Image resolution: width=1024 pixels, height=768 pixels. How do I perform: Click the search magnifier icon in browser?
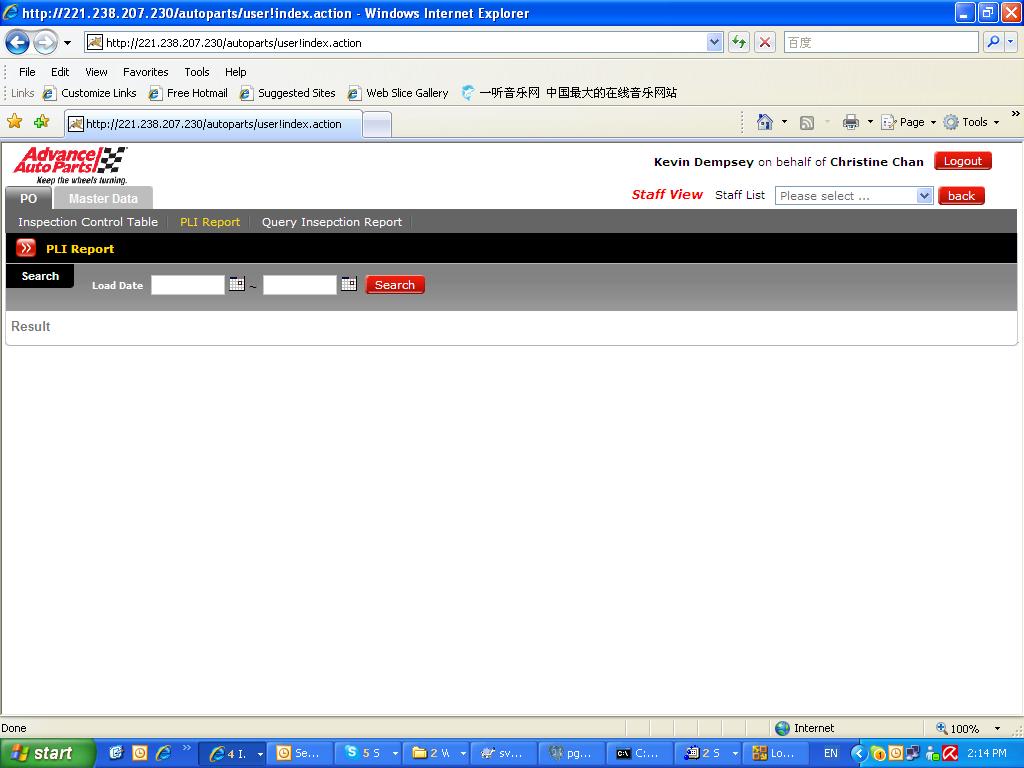coord(993,42)
